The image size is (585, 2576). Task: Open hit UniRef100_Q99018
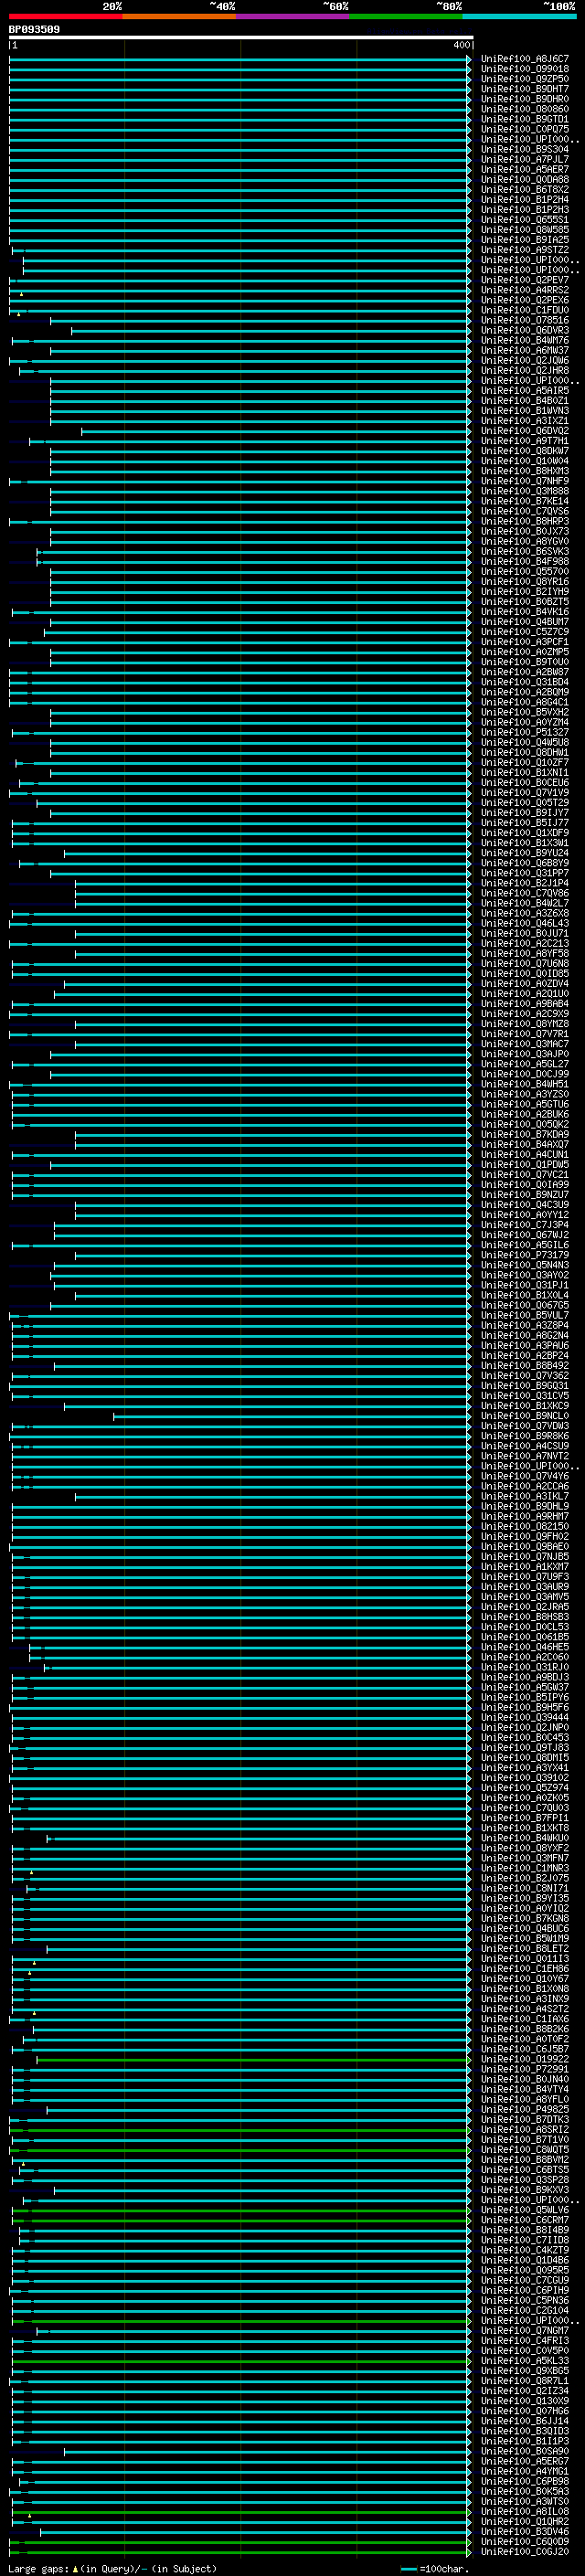coord(525,69)
